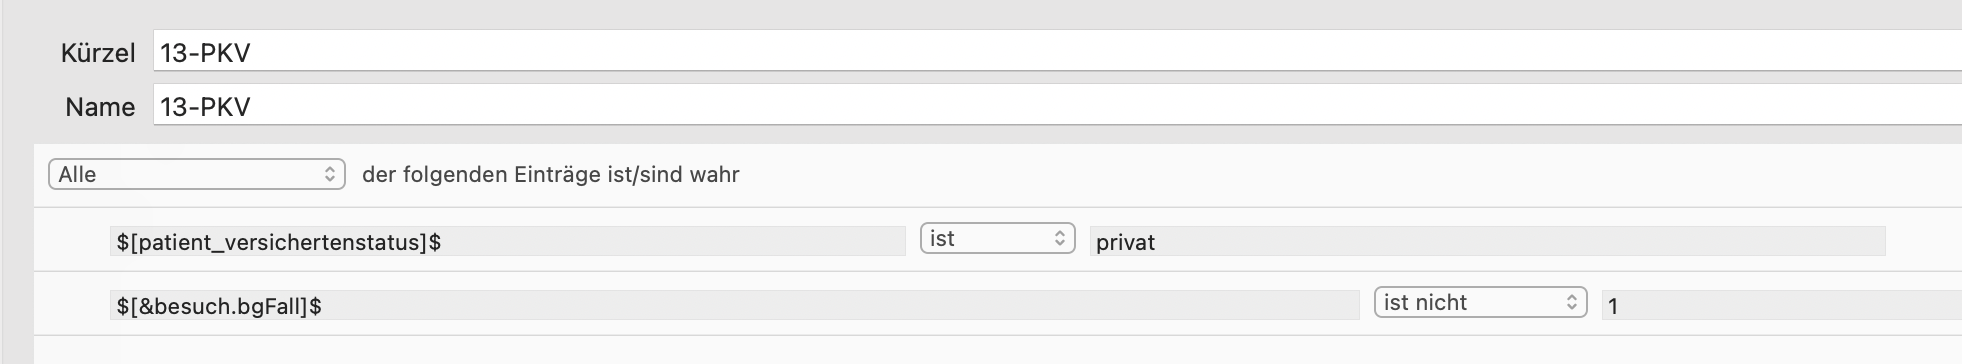Open the 'ist nicht' operator dropdown
1962x364 pixels.
point(1480,302)
